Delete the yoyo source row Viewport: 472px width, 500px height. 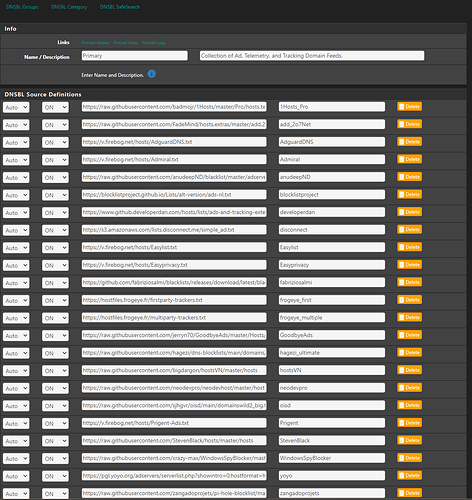pos(409,475)
